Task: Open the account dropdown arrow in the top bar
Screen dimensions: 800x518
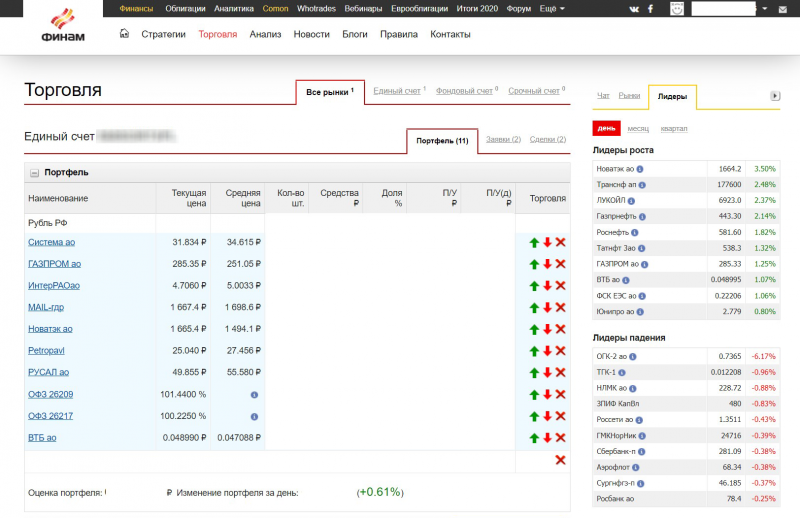Action: (765, 8)
